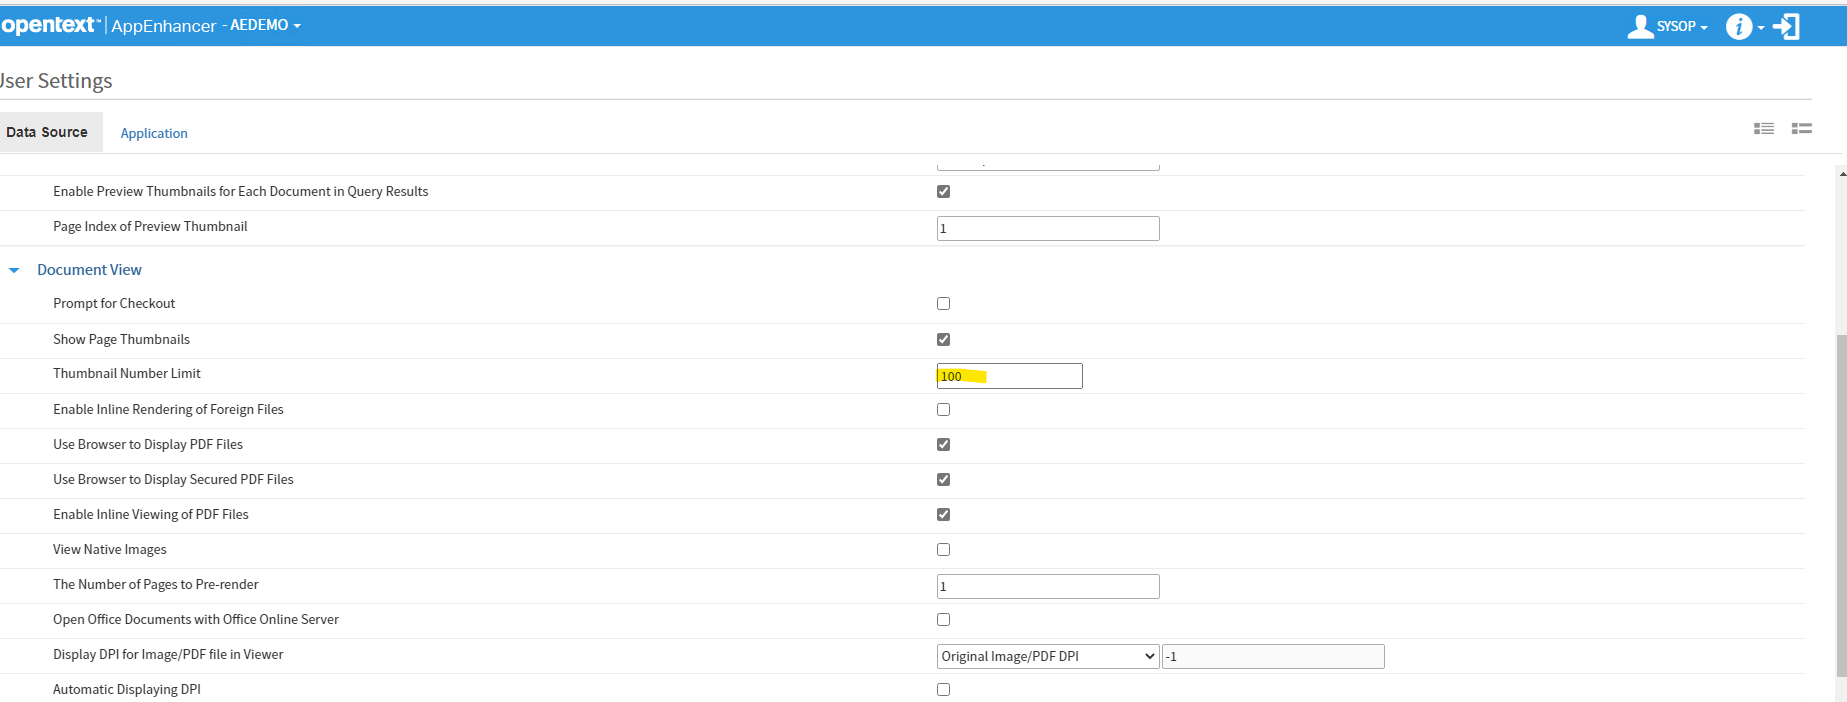
Task: Uncheck Show Page Thumbnails
Action: (943, 340)
